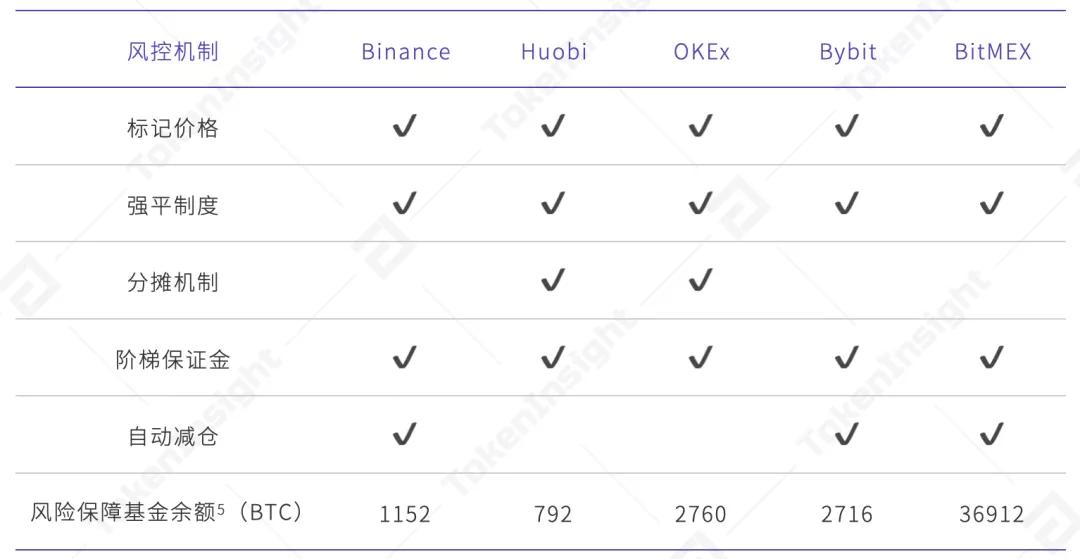
Task: Click the 风控机制 header label
Action: [173, 52]
